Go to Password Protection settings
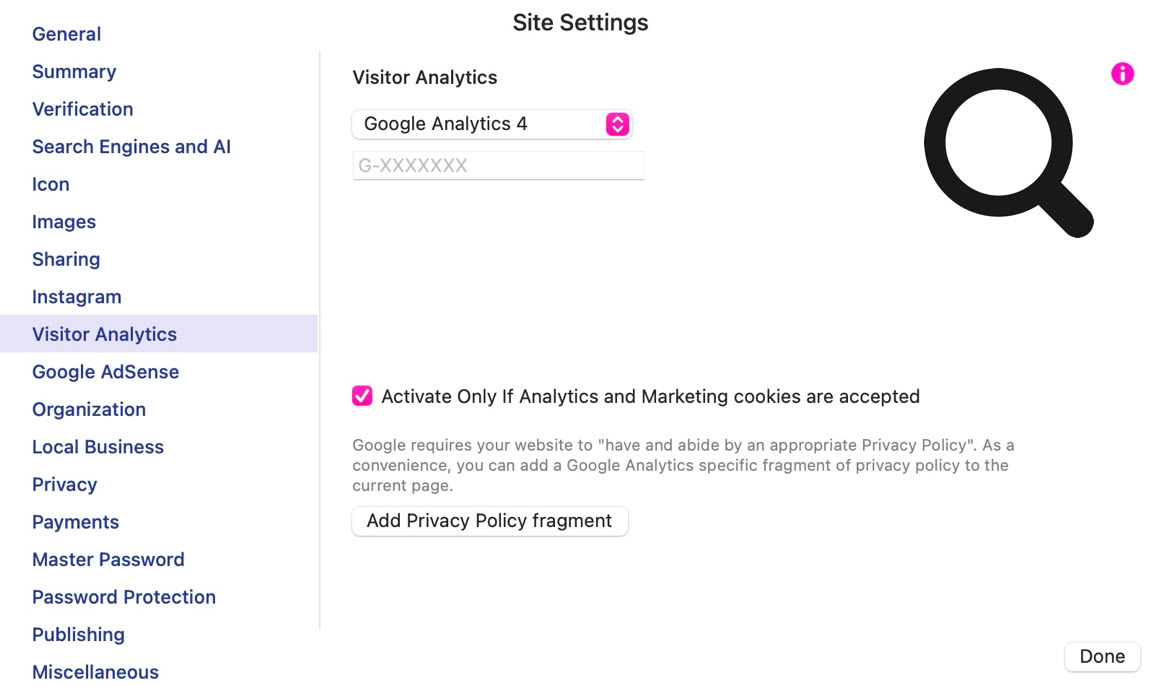Viewport: 1162px width, 686px height. (x=124, y=597)
